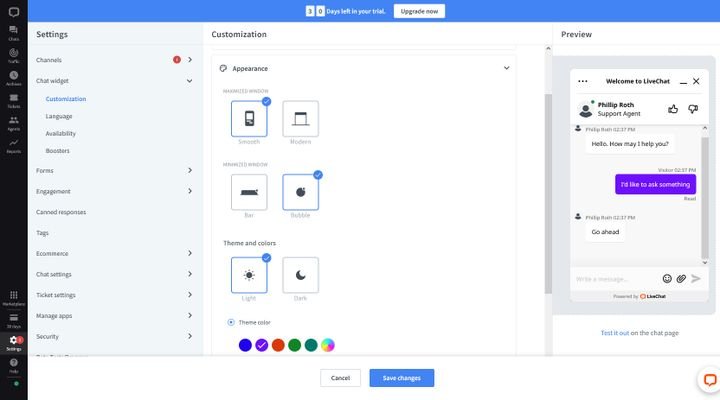Click the Save changes button
The width and height of the screenshot is (720, 400).
coord(402,378)
